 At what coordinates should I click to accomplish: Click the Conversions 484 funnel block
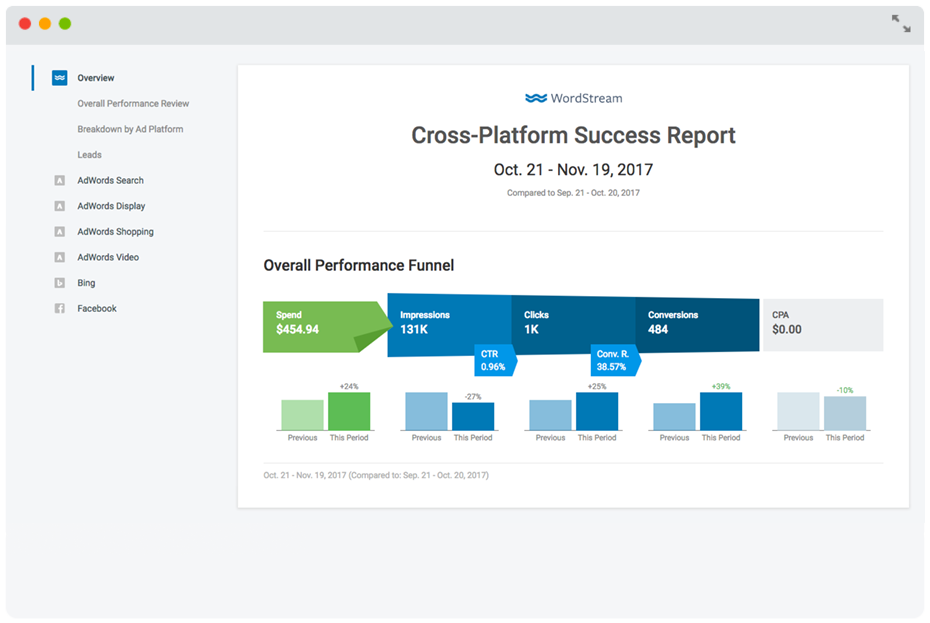tap(697, 325)
